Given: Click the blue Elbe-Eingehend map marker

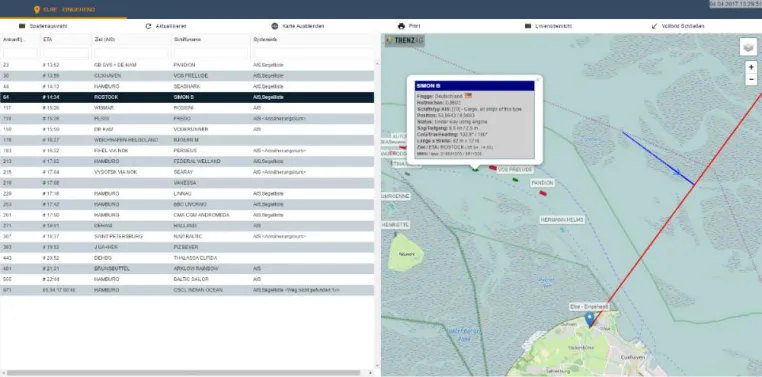Looking at the screenshot, I should pyautogui.click(x=589, y=319).
